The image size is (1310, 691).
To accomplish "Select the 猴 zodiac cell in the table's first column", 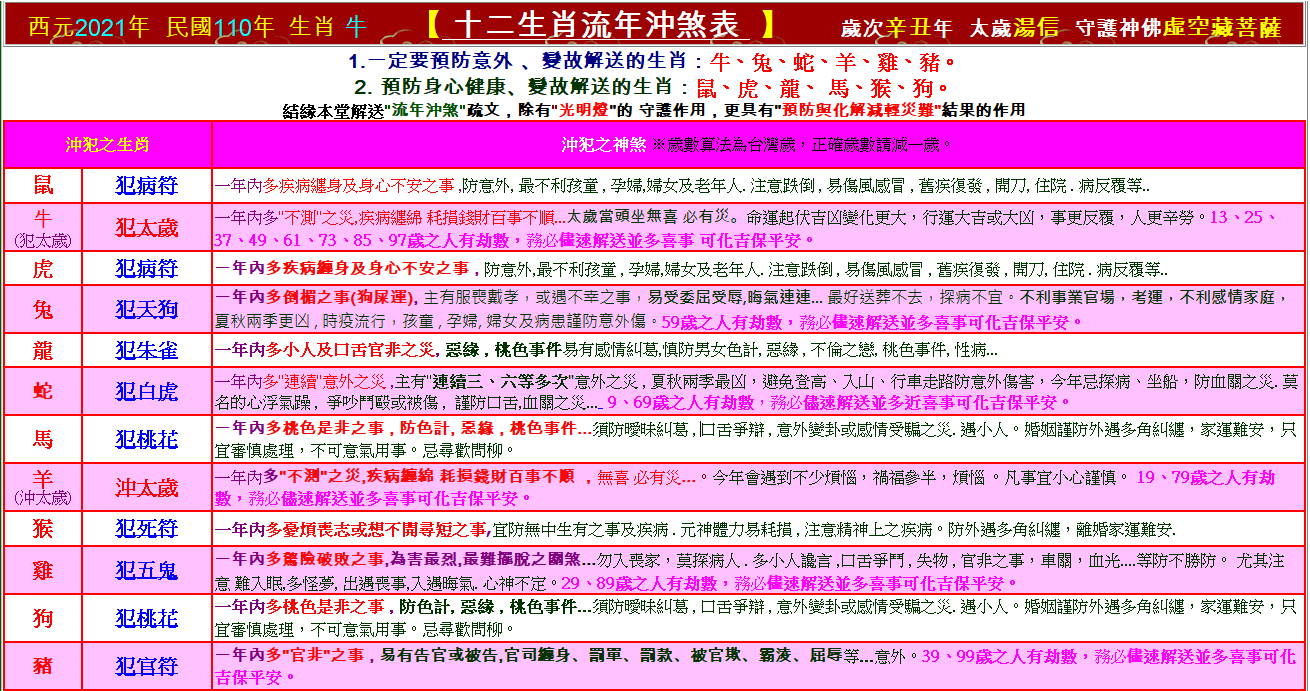I will click(x=44, y=529).
